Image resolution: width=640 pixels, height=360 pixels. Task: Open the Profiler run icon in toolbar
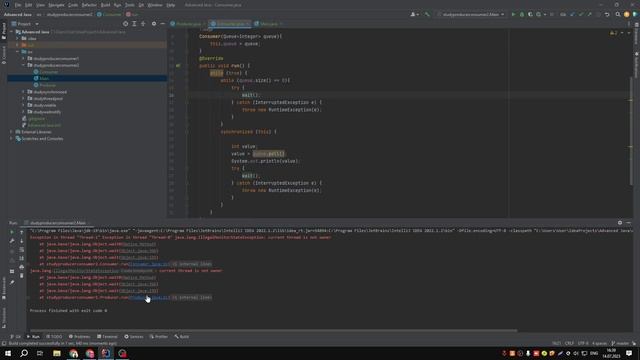coord(539,14)
